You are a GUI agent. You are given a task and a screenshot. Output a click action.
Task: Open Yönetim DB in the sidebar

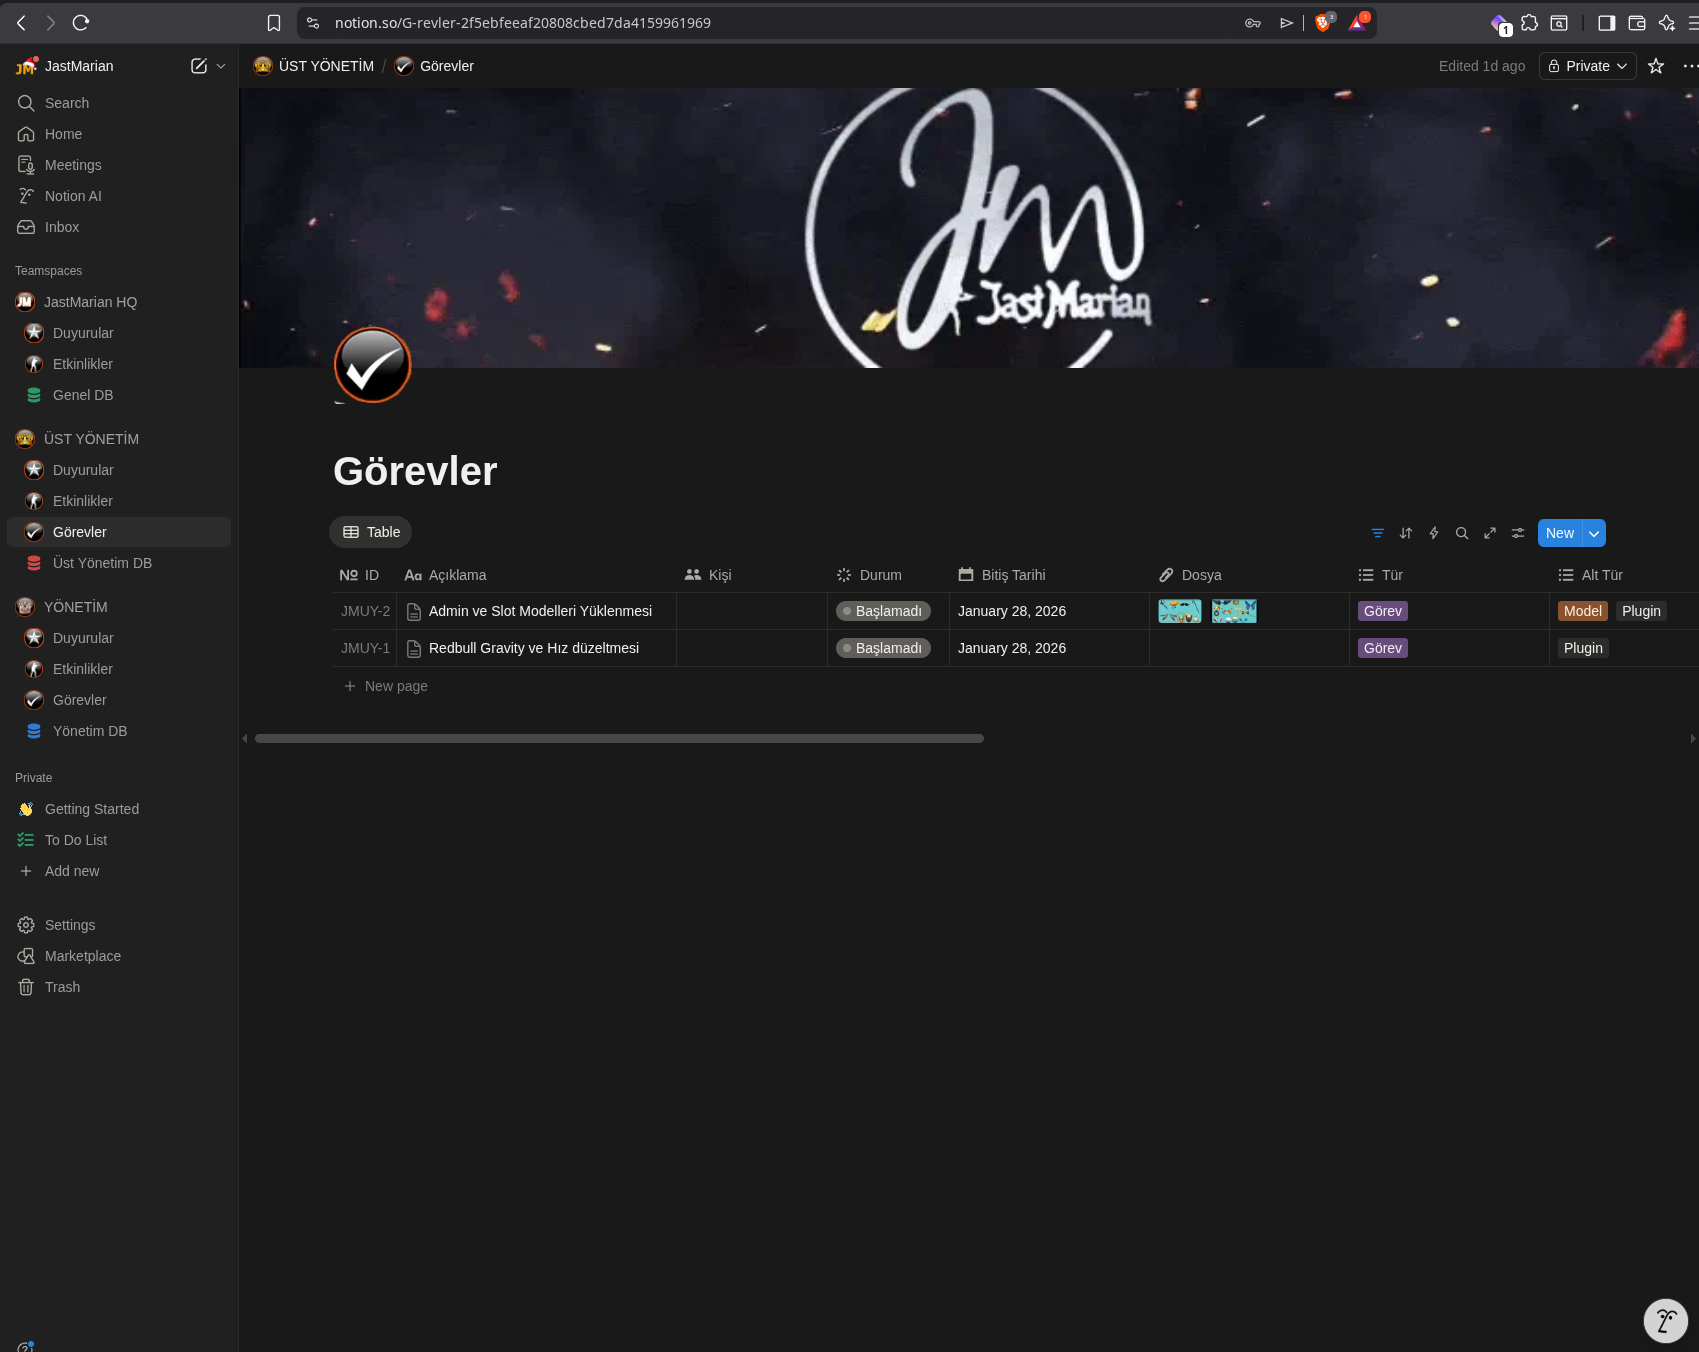(x=119, y=731)
